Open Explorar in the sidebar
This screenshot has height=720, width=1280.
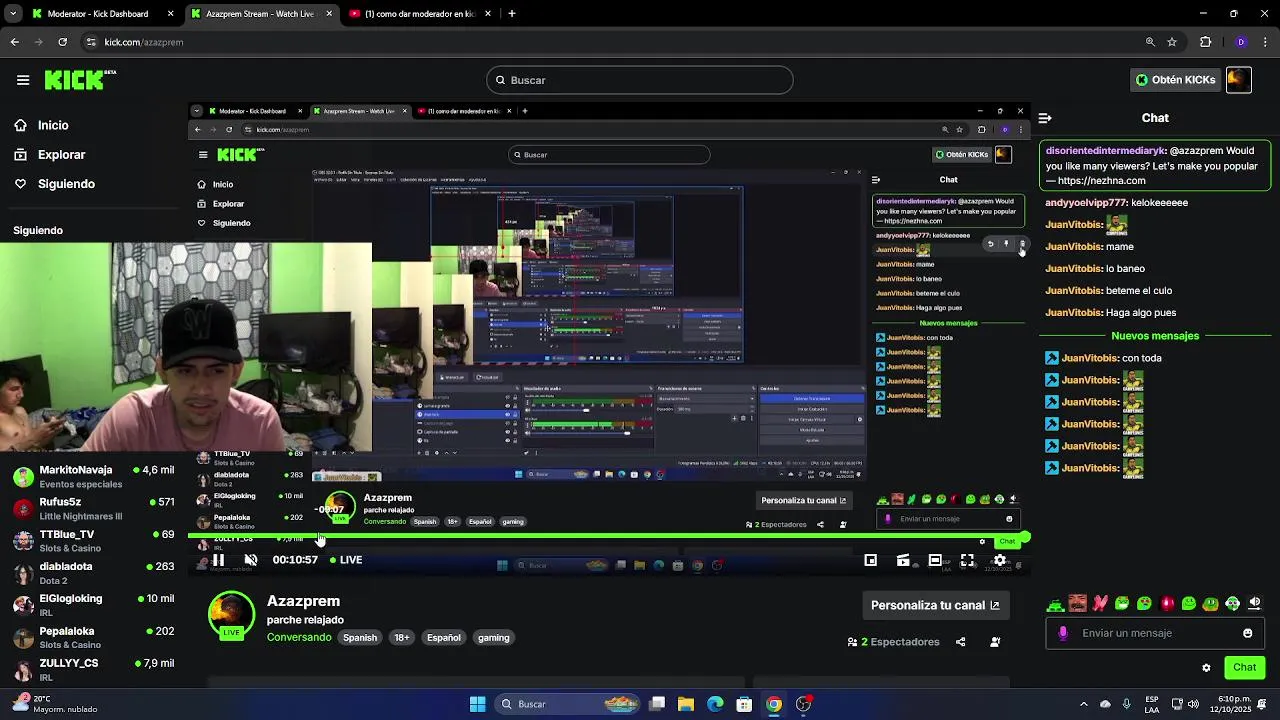(x=49, y=155)
